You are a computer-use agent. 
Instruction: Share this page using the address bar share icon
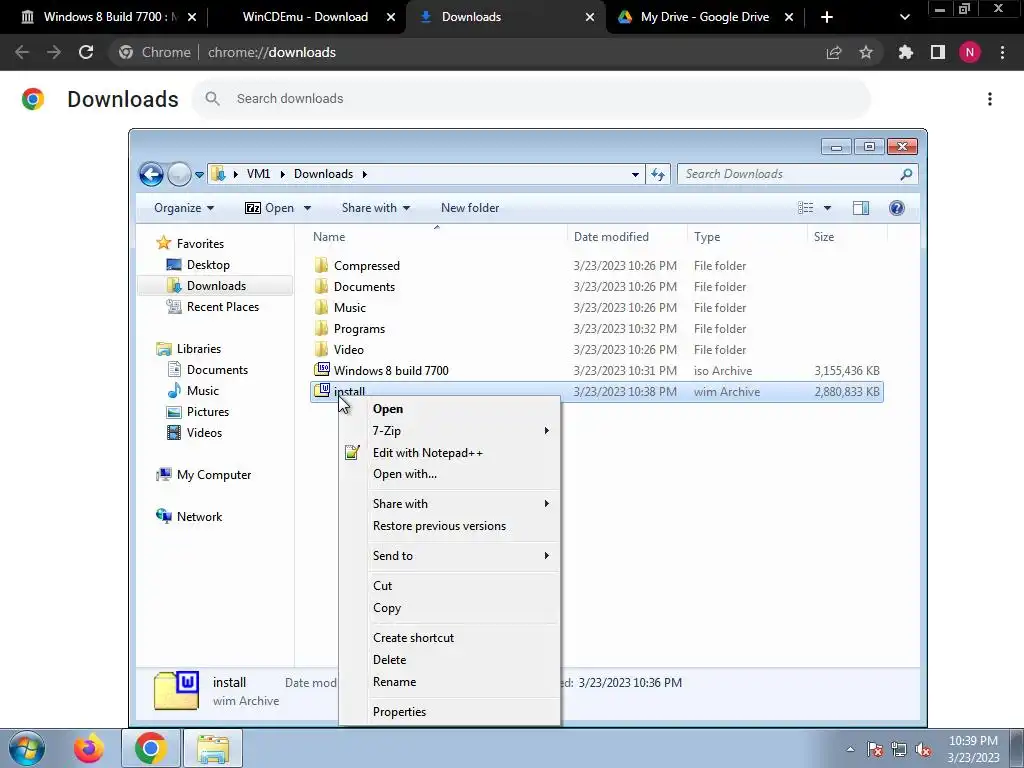[834, 52]
